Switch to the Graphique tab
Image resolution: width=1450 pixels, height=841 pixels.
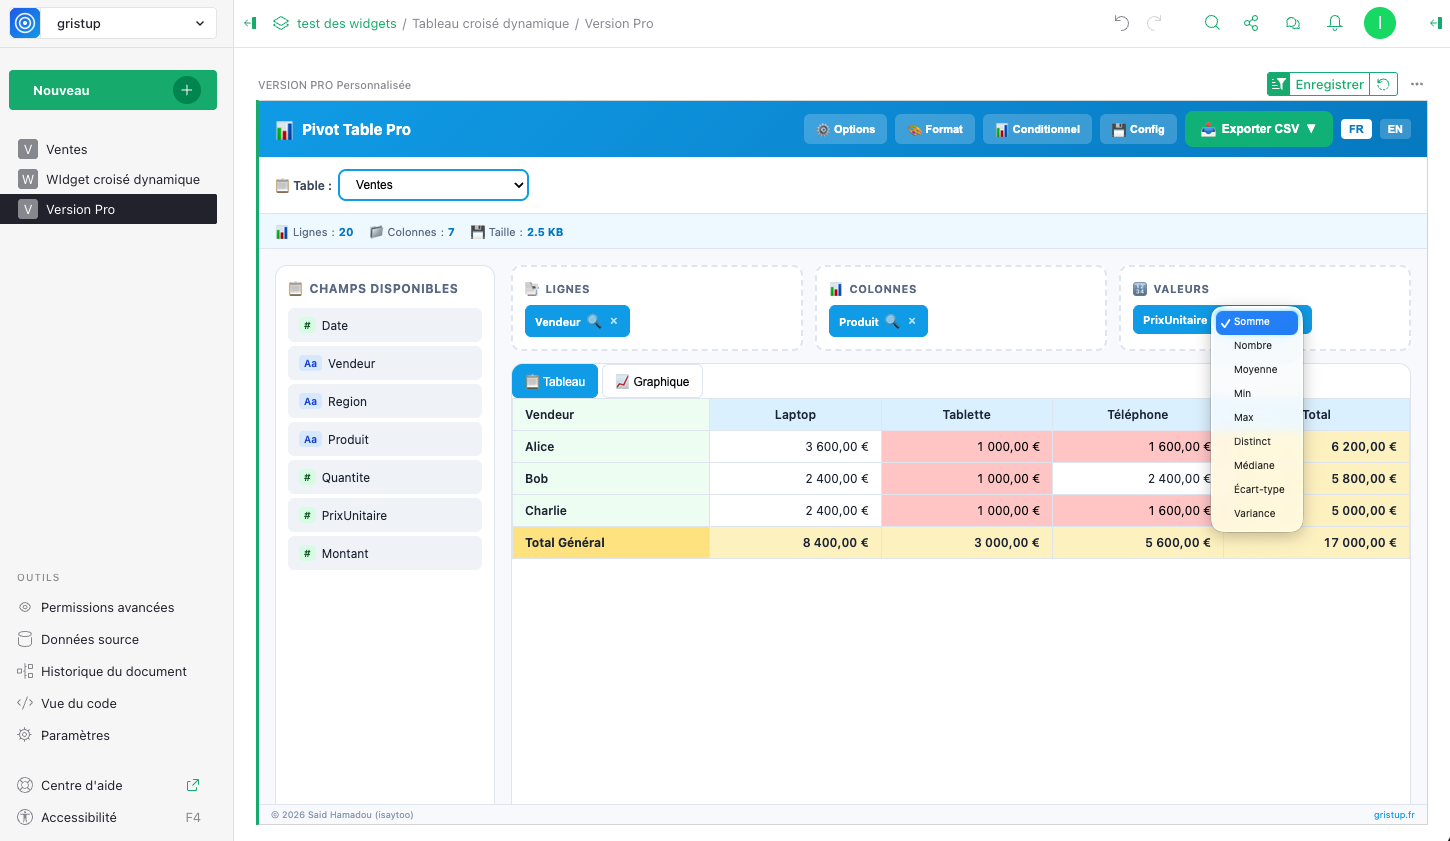tap(652, 382)
